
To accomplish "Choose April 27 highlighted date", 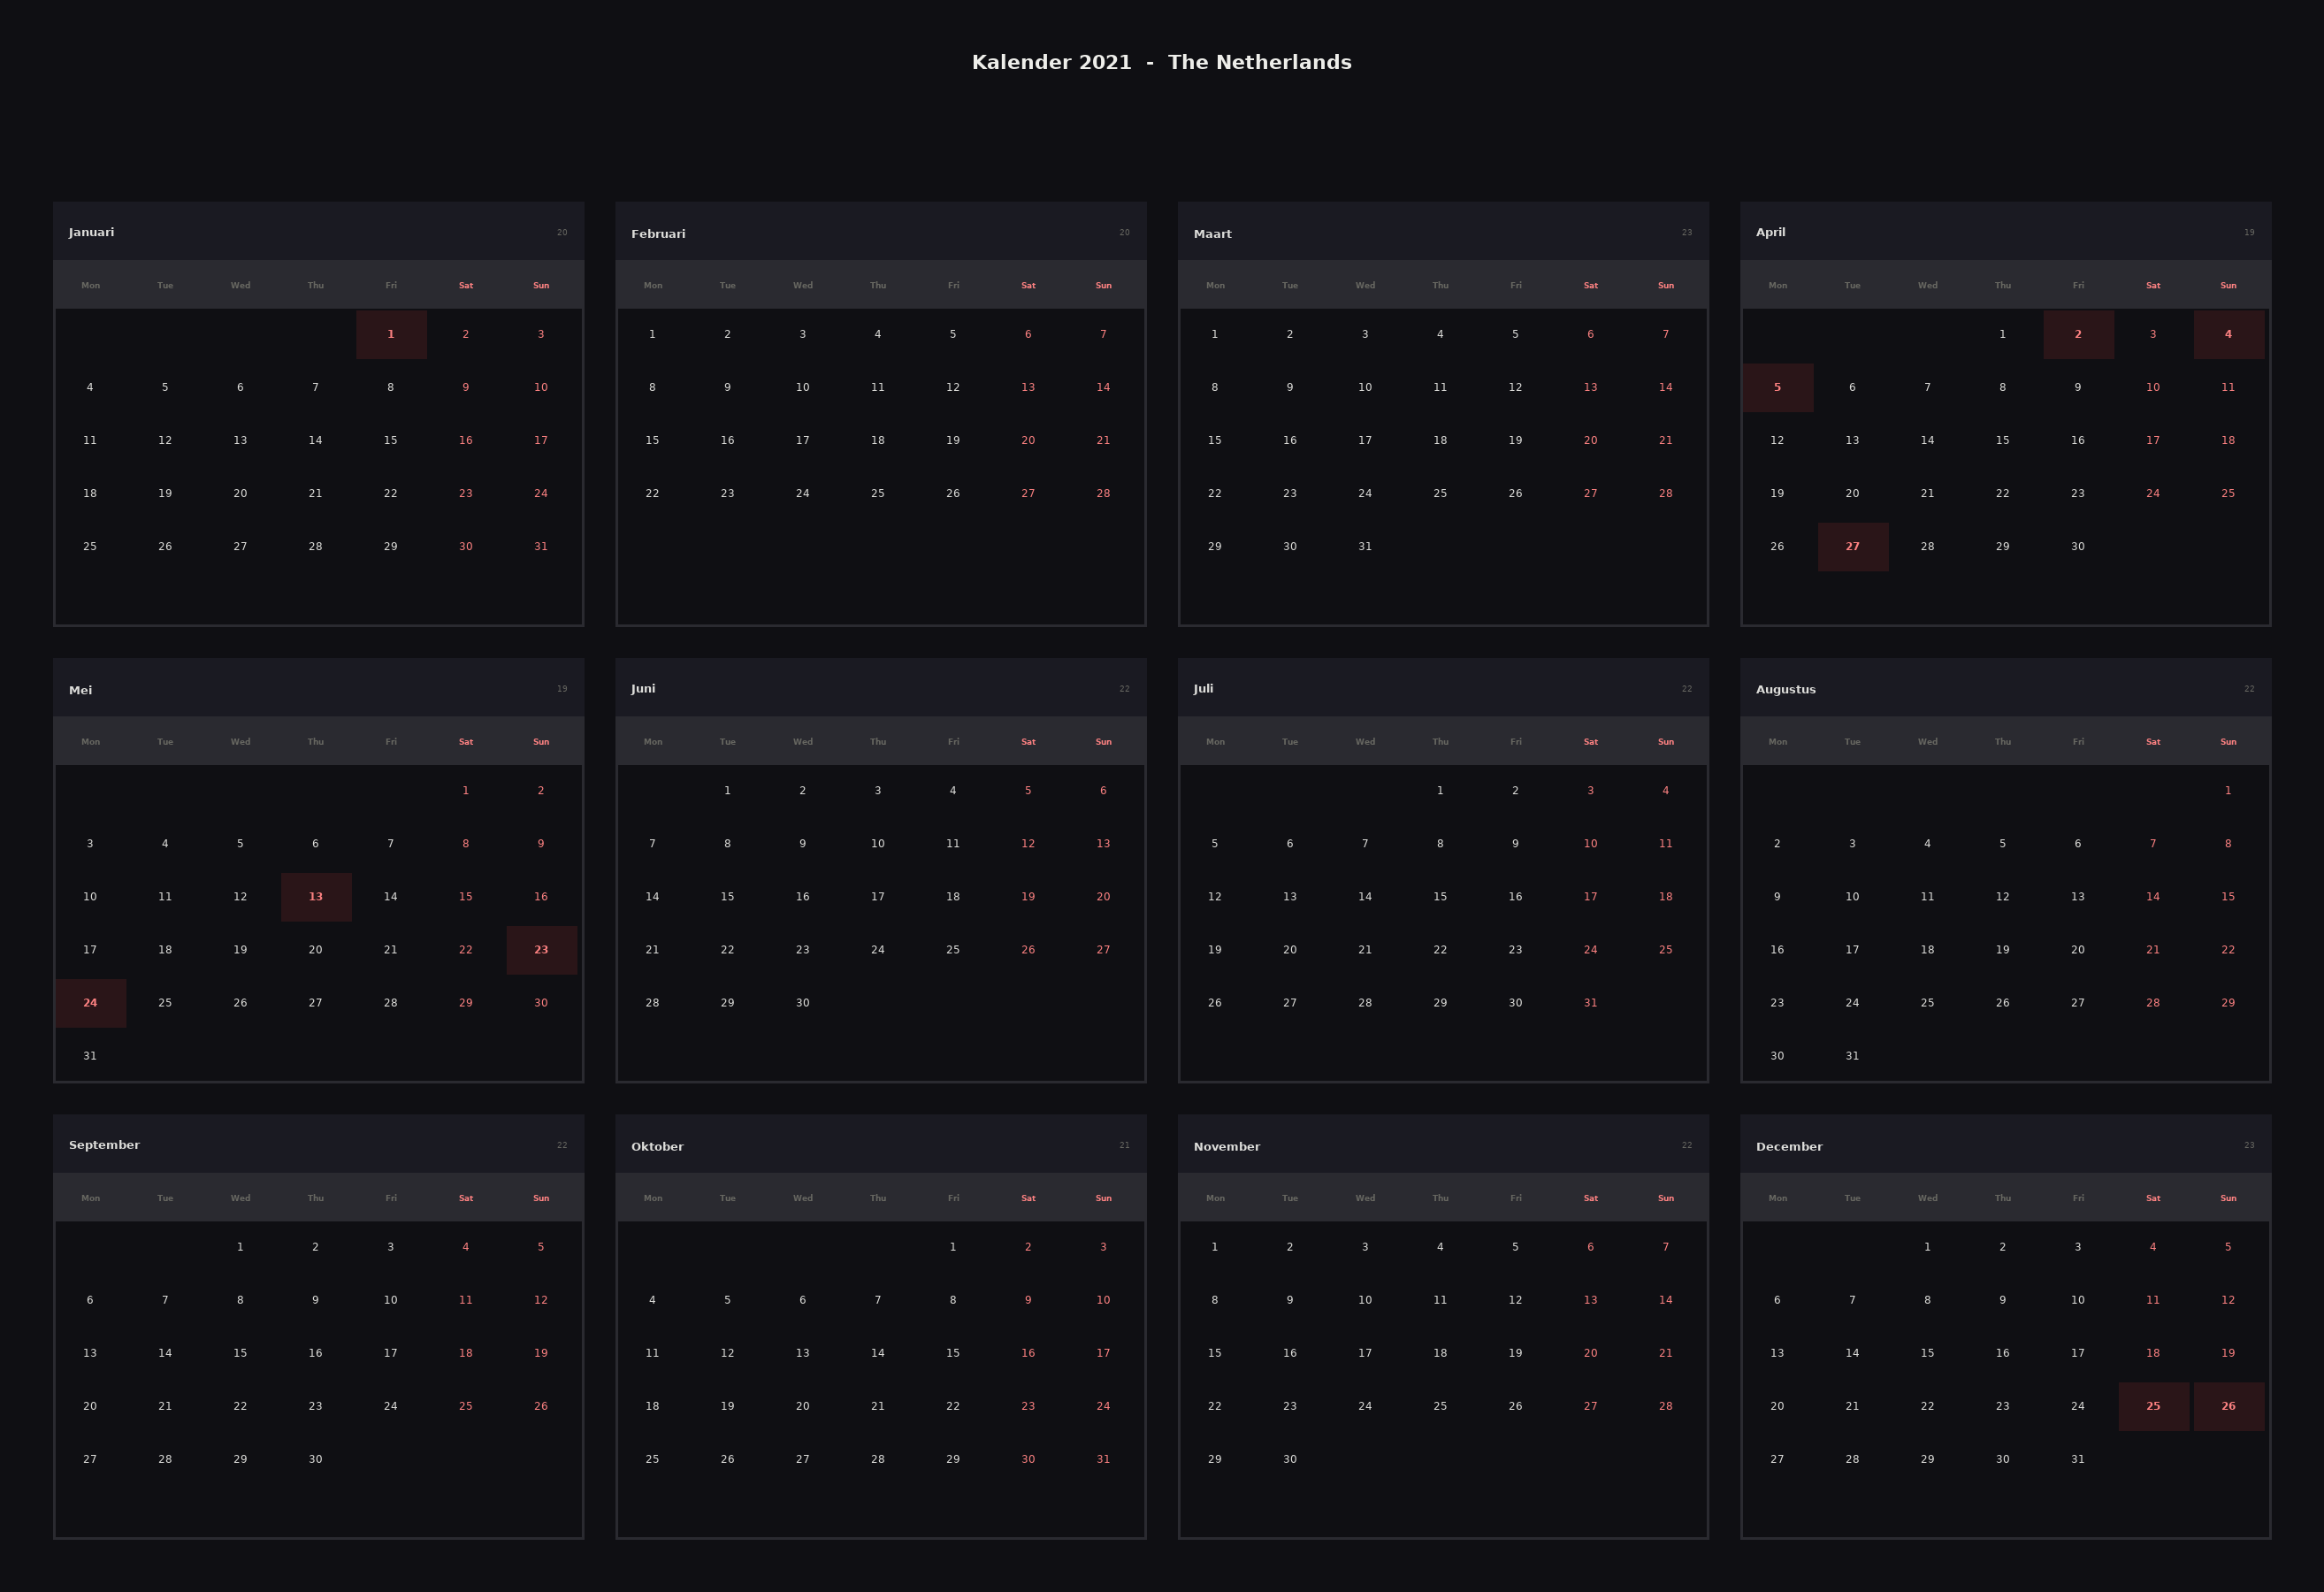I will pos(1852,546).
